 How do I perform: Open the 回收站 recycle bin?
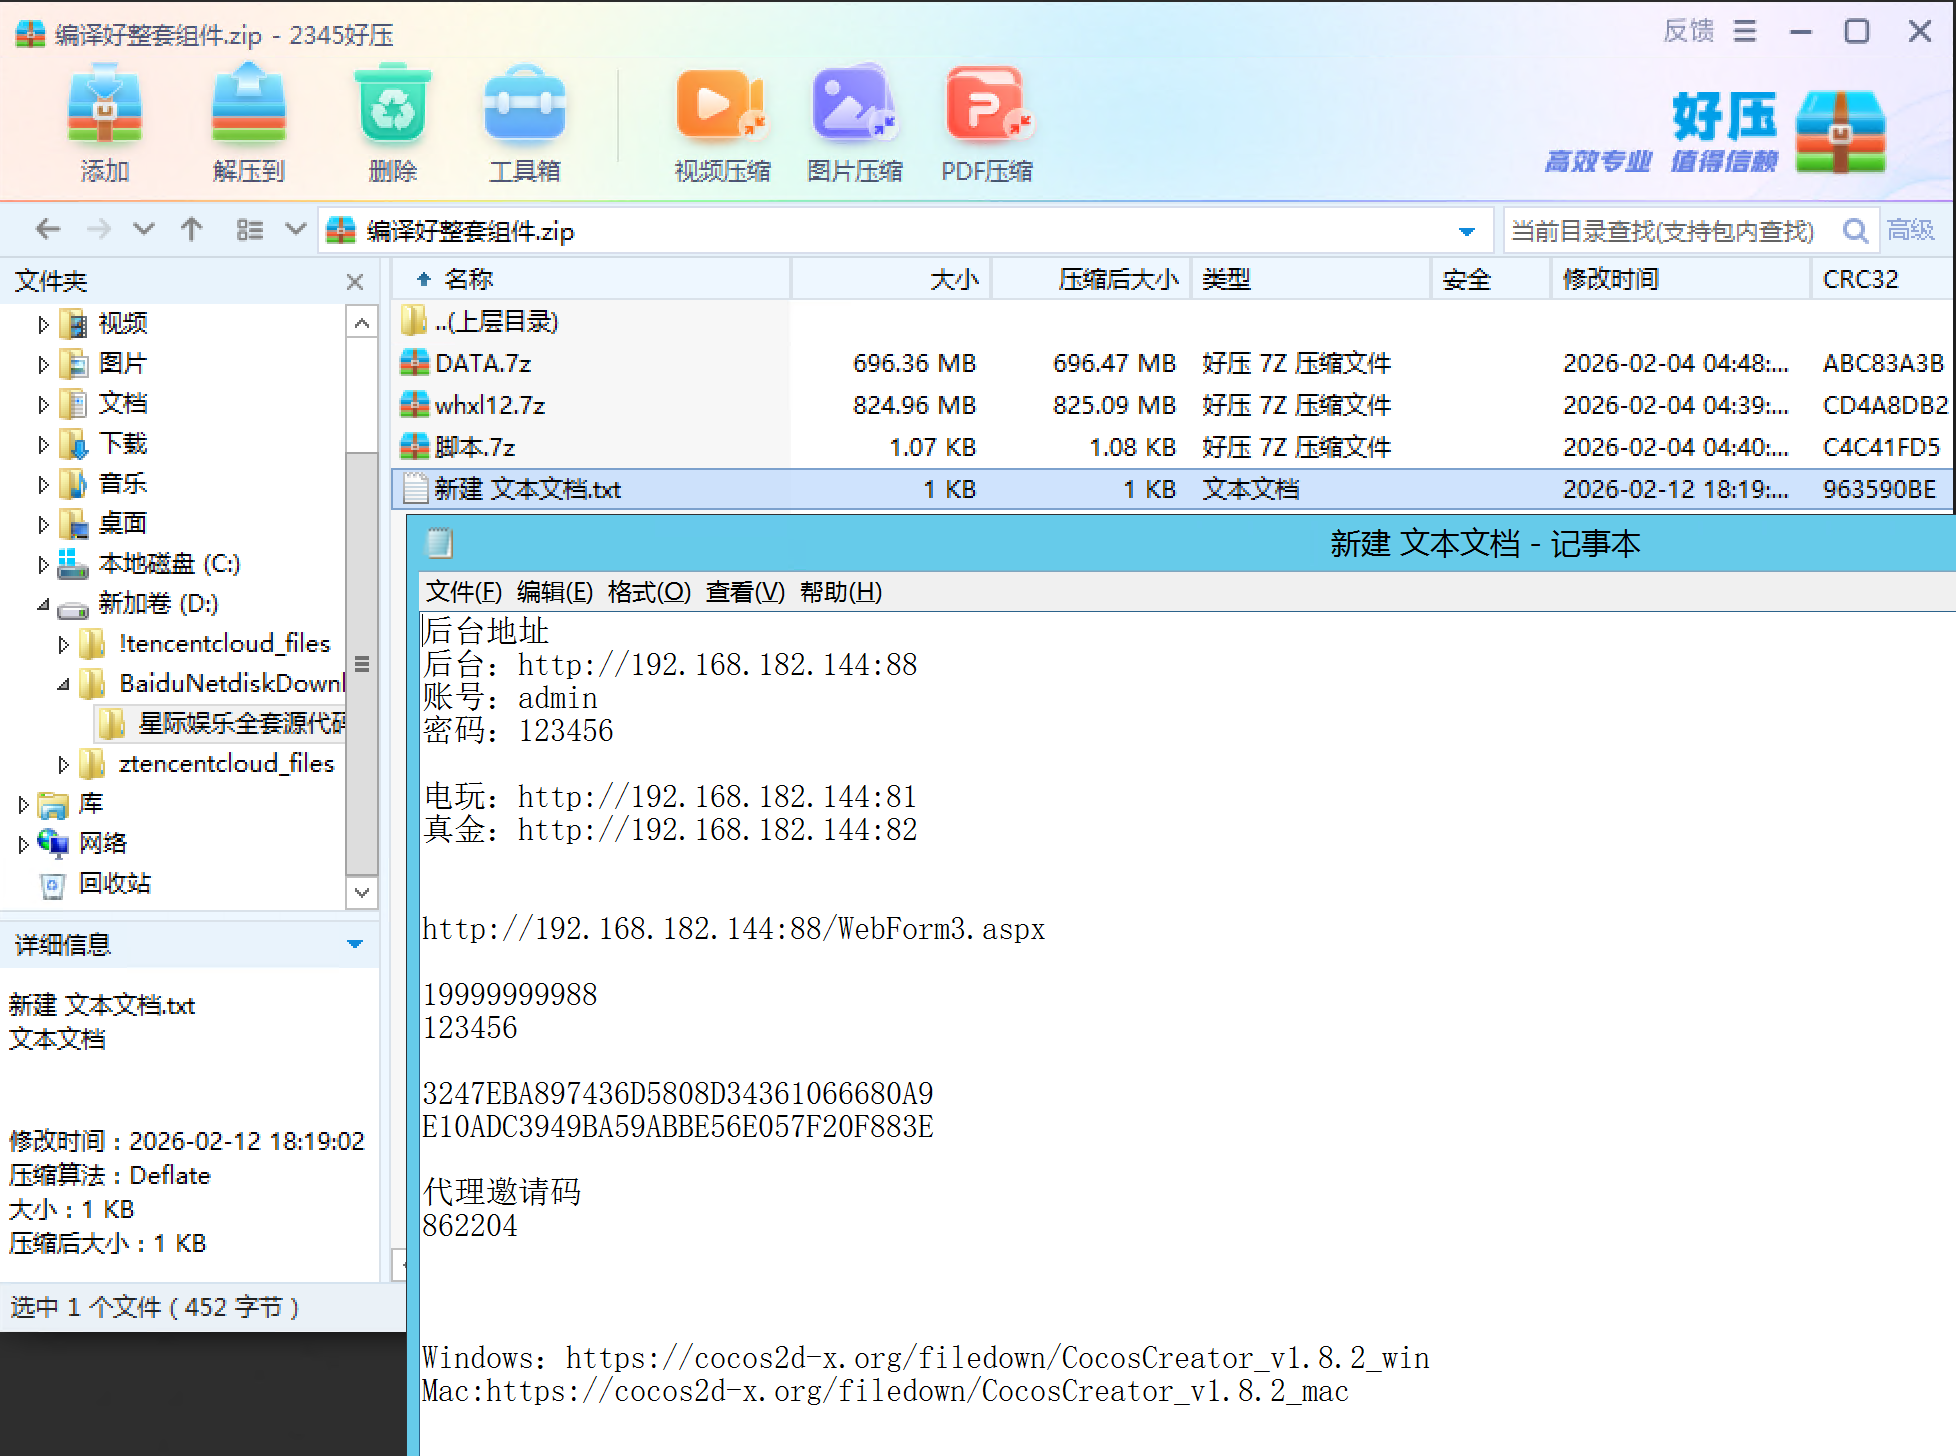(115, 883)
